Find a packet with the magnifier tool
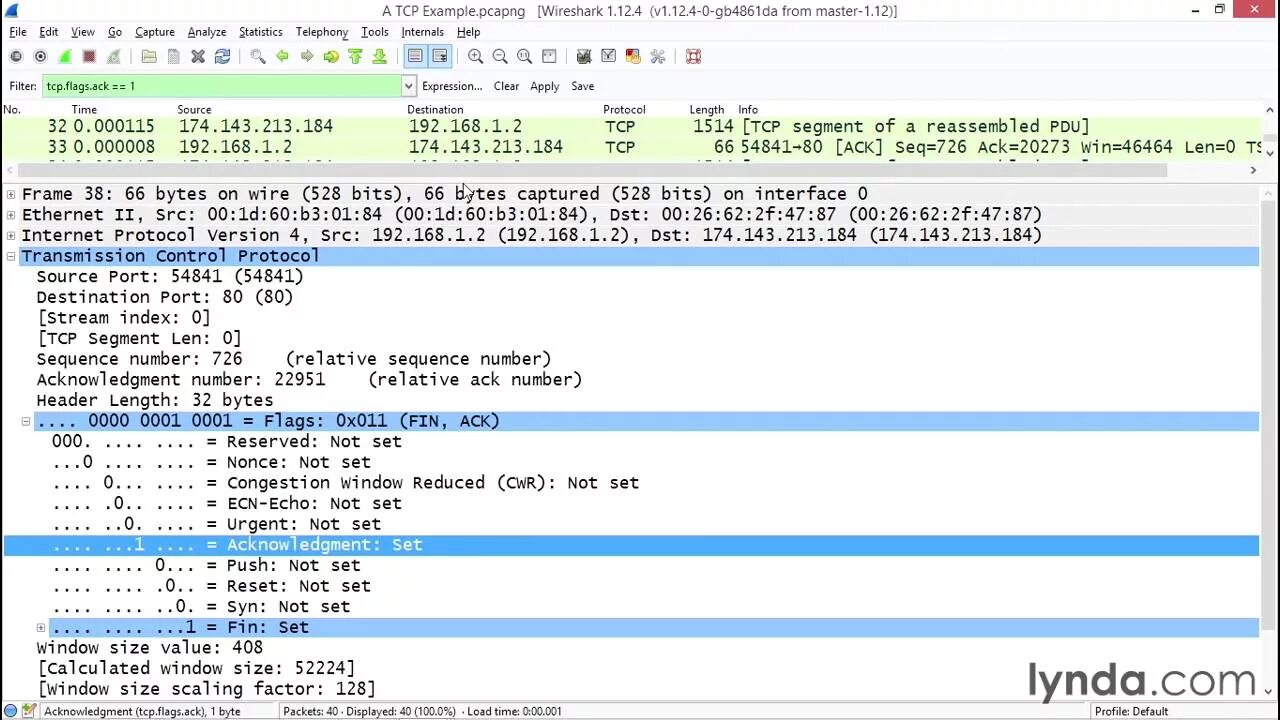The image size is (1280, 720). click(x=258, y=56)
